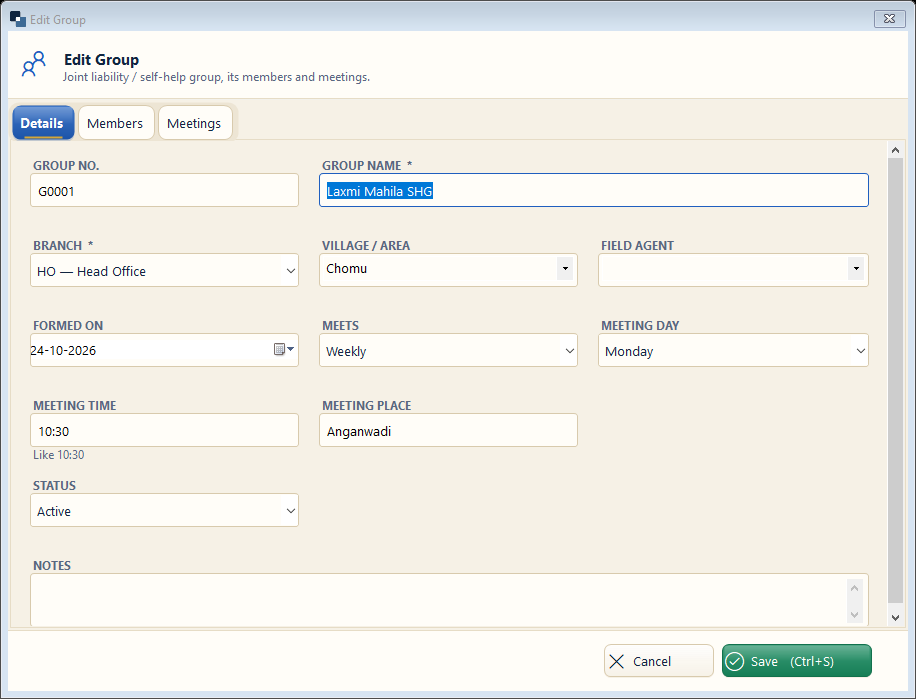916x699 pixels.
Task: Switch to the Members tab
Action: pos(115,123)
